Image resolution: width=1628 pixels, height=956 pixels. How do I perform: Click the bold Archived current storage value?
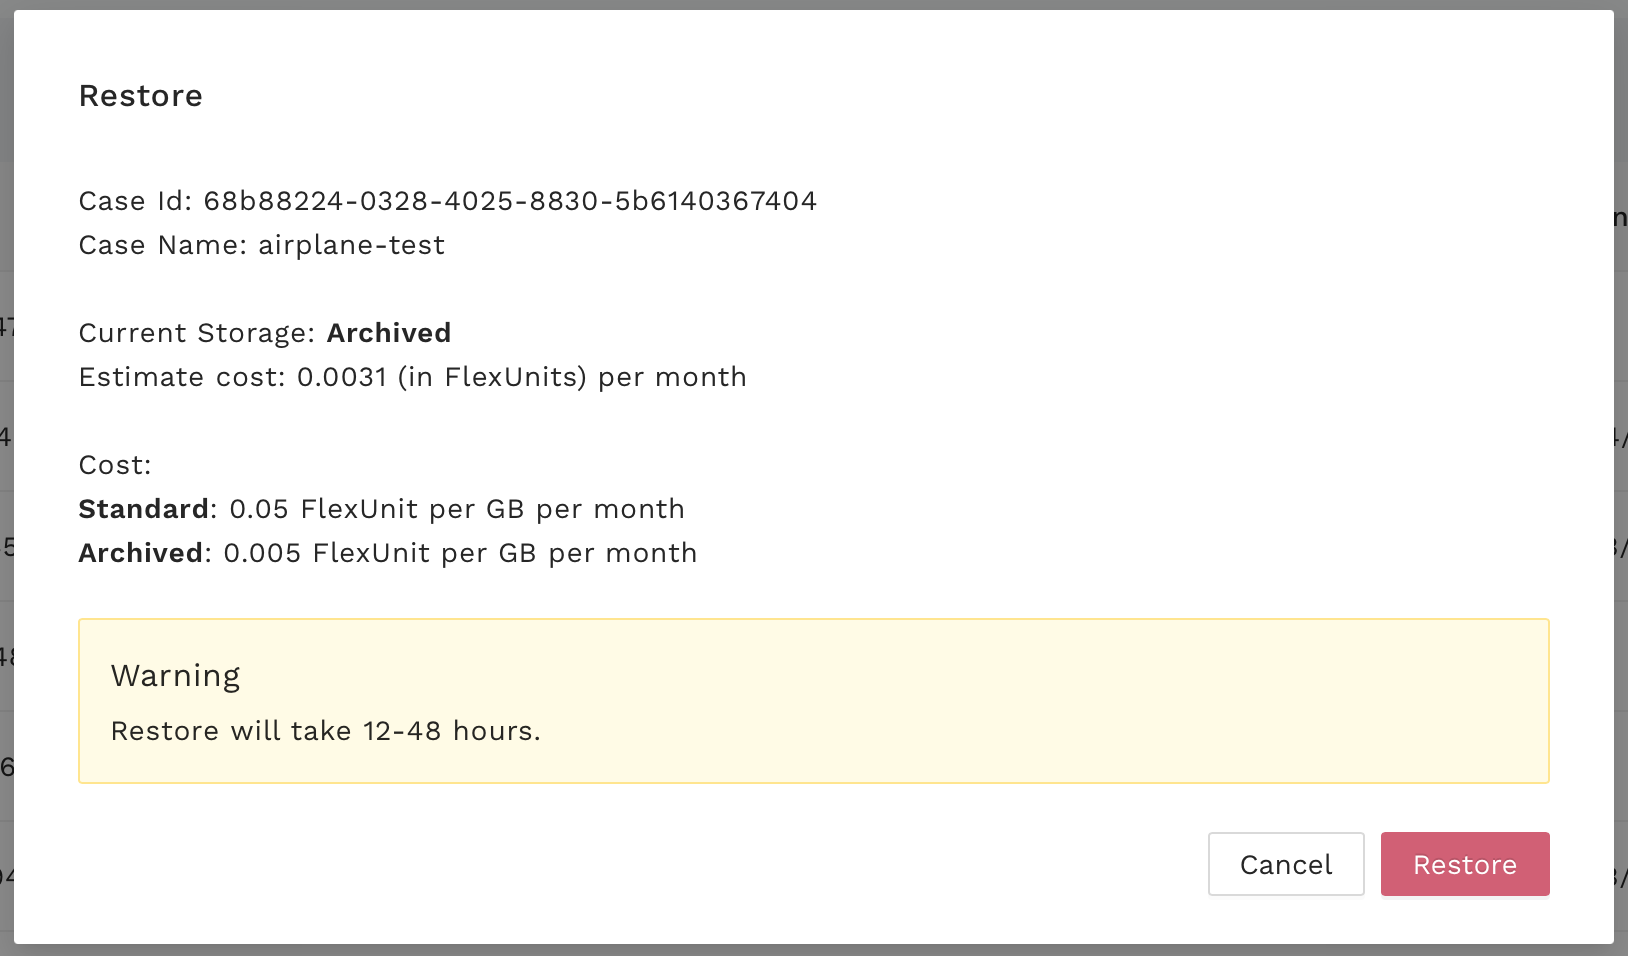389,333
